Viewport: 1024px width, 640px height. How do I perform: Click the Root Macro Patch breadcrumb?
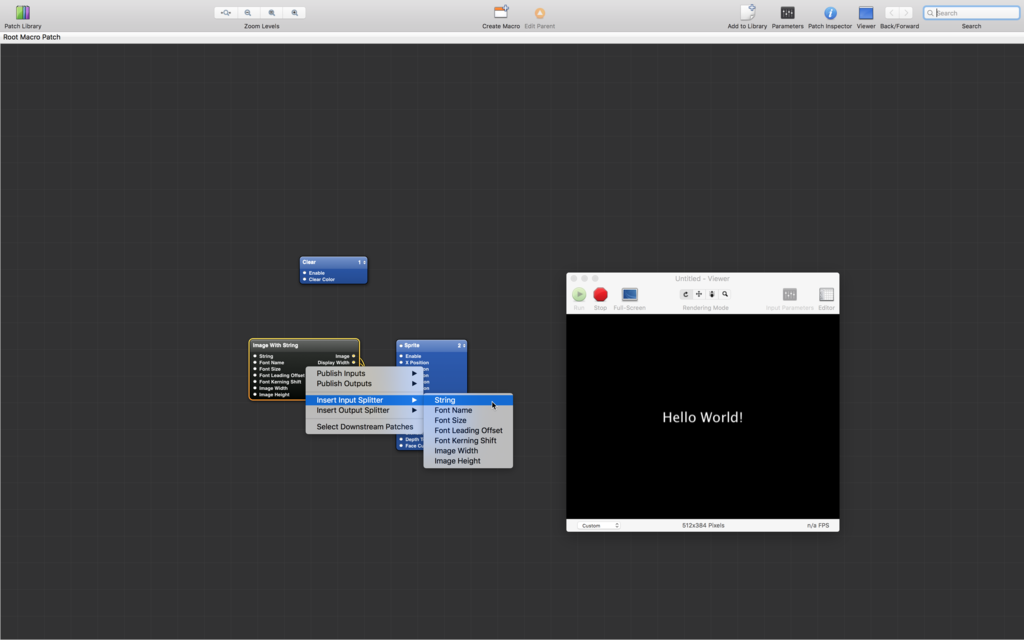click(x=32, y=37)
